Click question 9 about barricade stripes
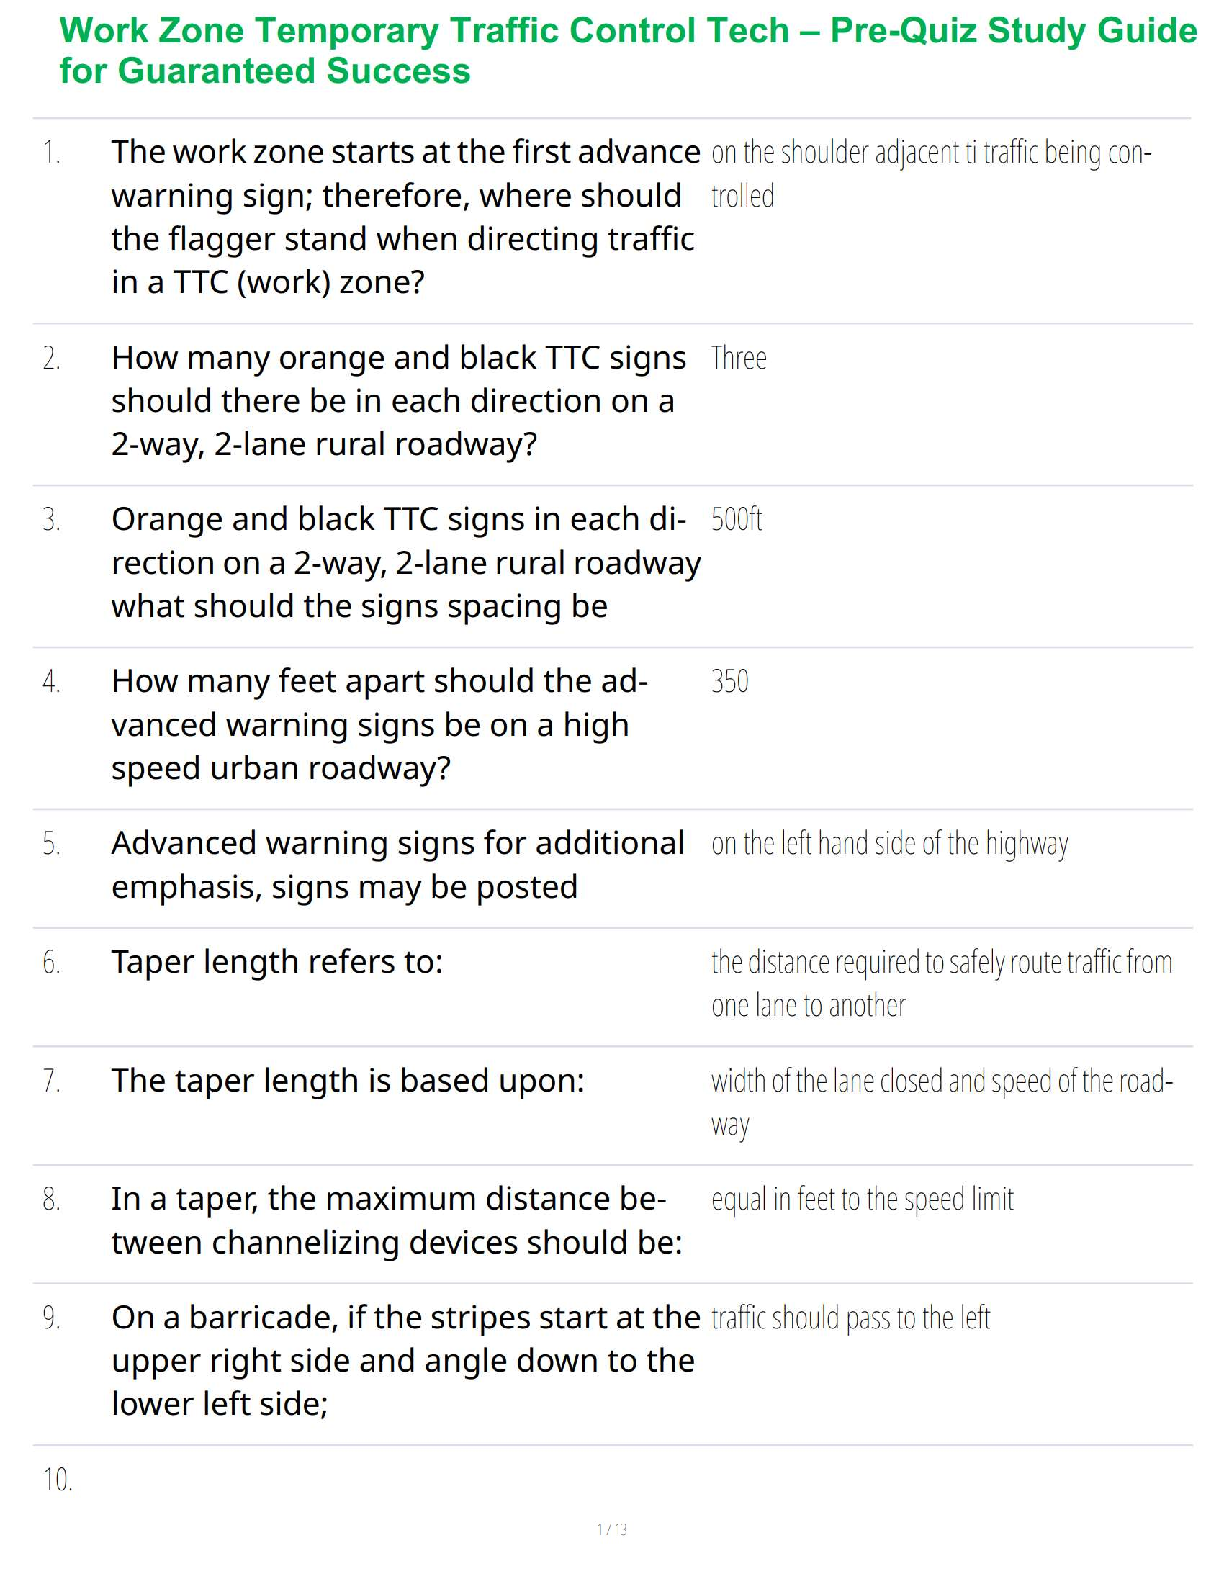This screenshot has width=1224, height=1584. click(404, 1361)
